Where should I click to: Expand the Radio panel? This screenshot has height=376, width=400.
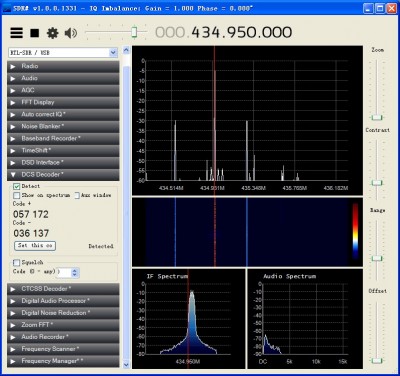click(63, 66)
